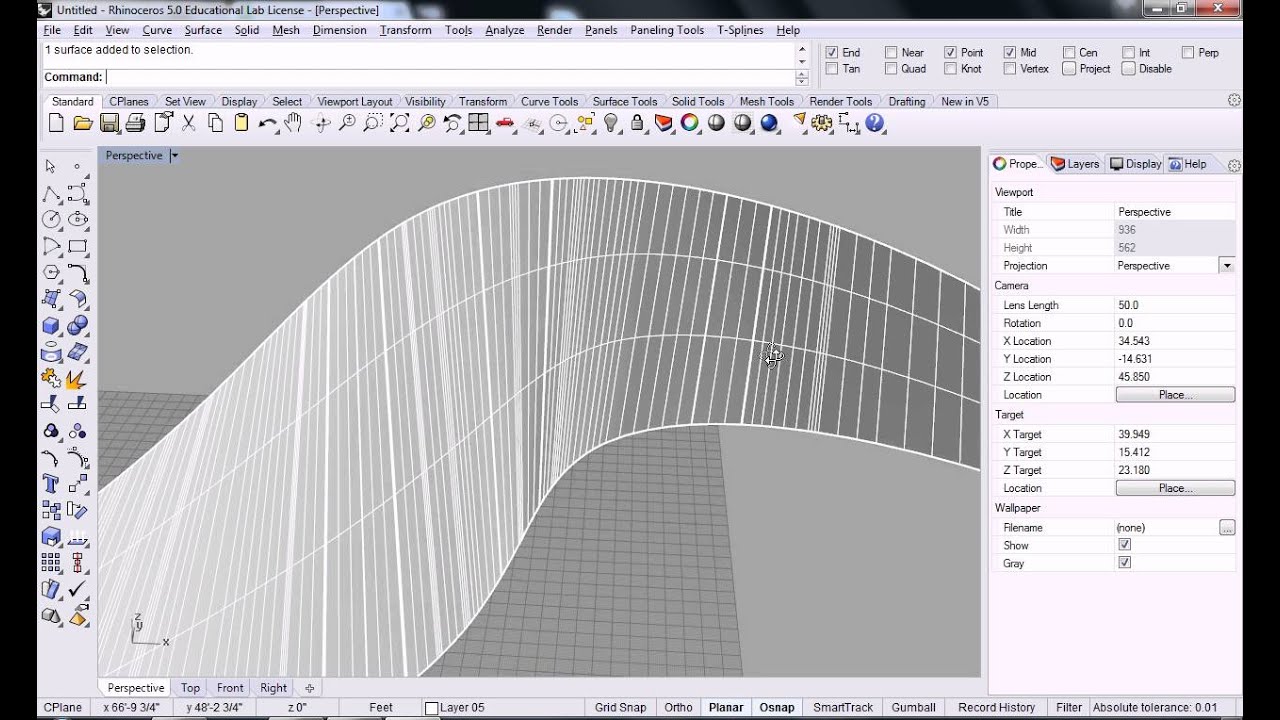The height and width of the screenshot is (720, 1280).
Task: Switch to the Top viewport tab
Action: point(190,688)
